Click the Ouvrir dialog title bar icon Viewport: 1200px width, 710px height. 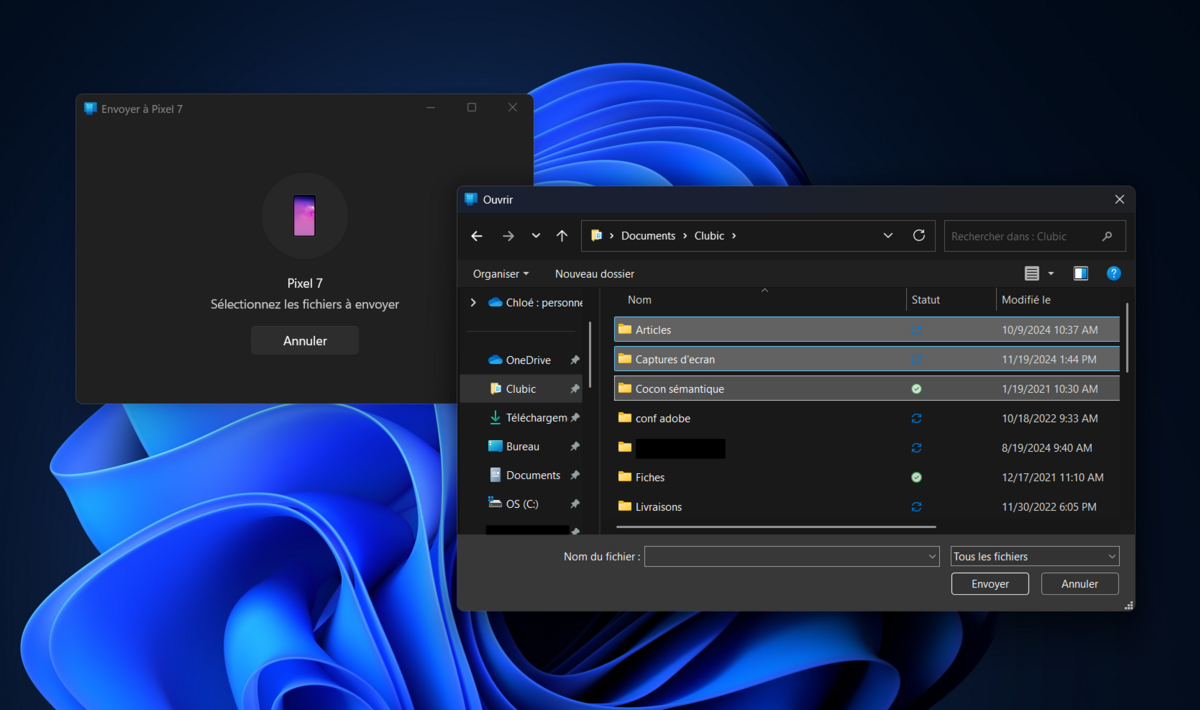[471, 199]
